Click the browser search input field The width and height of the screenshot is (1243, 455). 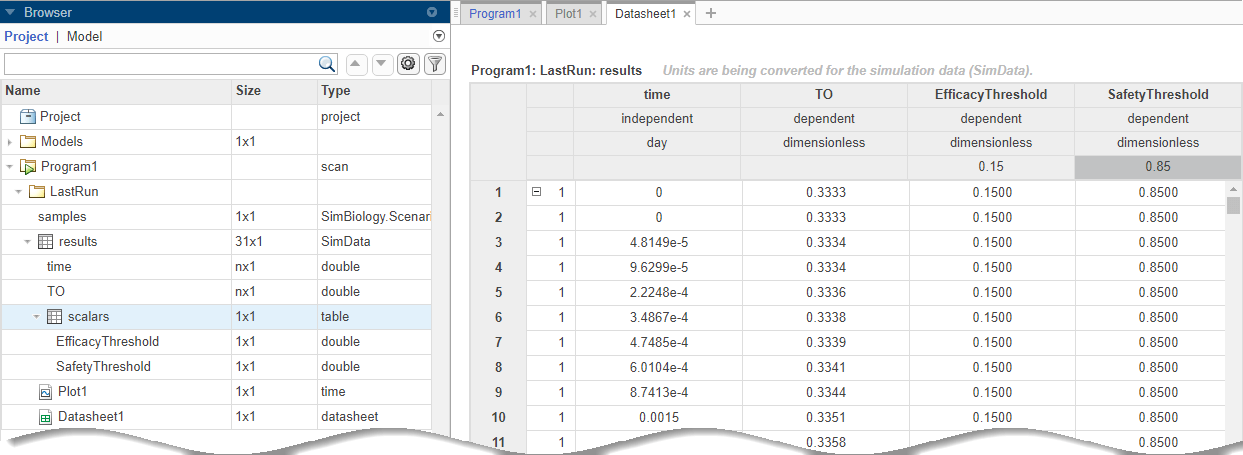160,64
